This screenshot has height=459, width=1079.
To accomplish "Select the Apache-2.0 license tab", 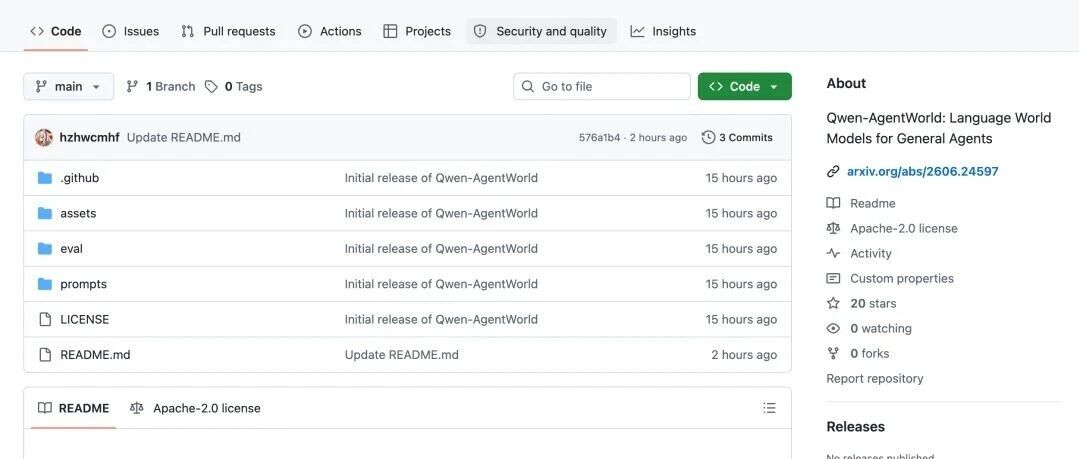I will 195,408.
